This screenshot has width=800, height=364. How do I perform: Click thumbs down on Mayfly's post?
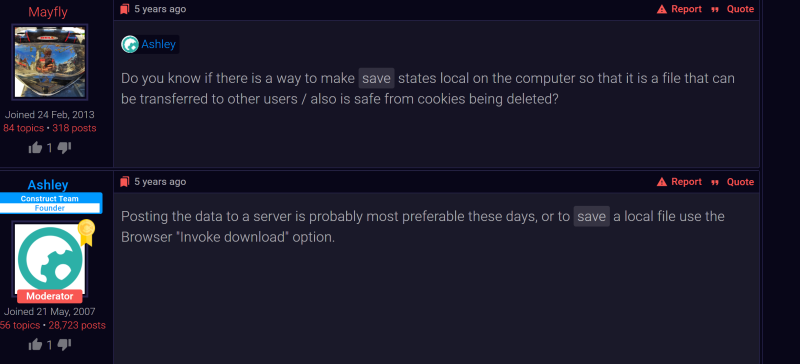[x=64, y=148]
